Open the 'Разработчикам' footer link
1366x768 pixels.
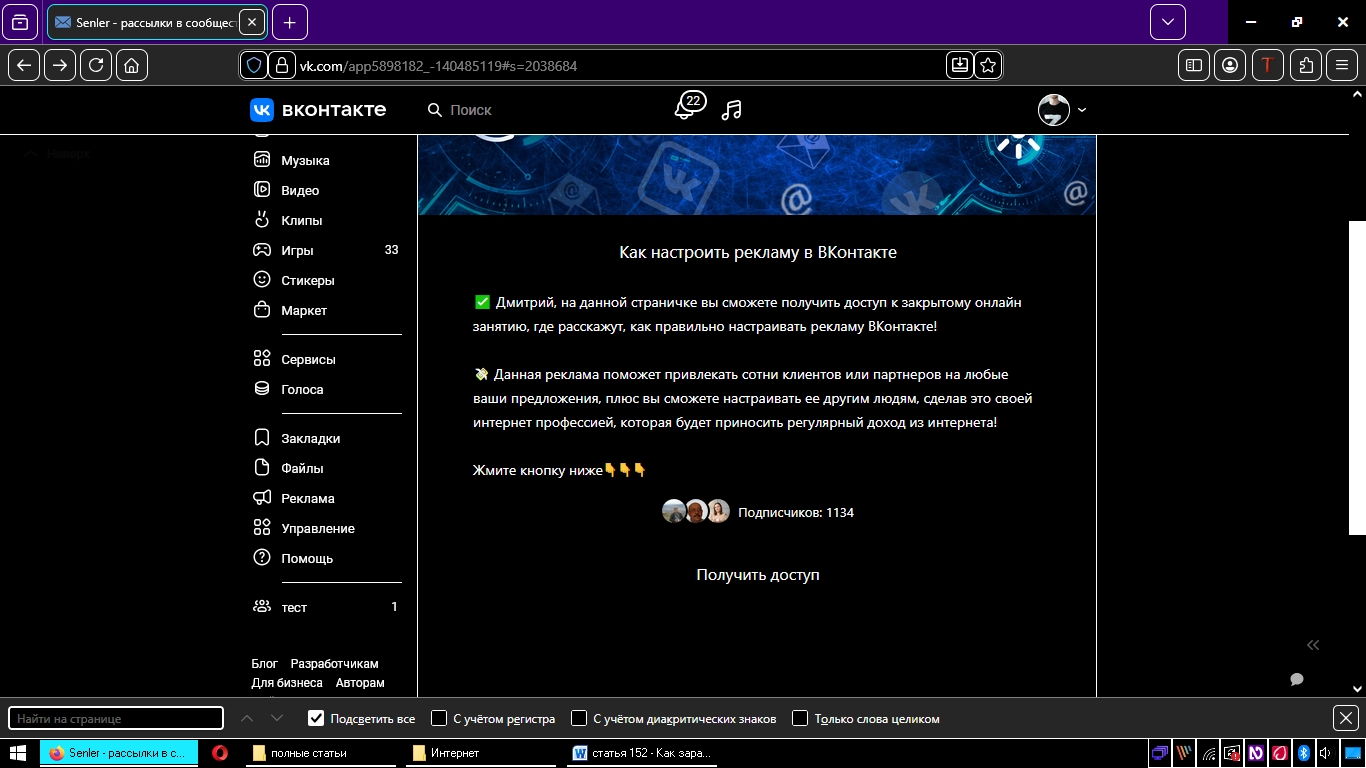click(334, 664)
